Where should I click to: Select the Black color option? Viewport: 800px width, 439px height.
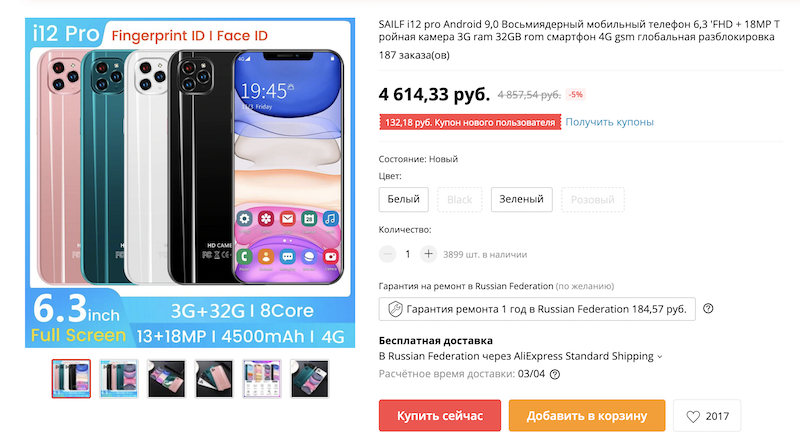[x=460, y=200]
